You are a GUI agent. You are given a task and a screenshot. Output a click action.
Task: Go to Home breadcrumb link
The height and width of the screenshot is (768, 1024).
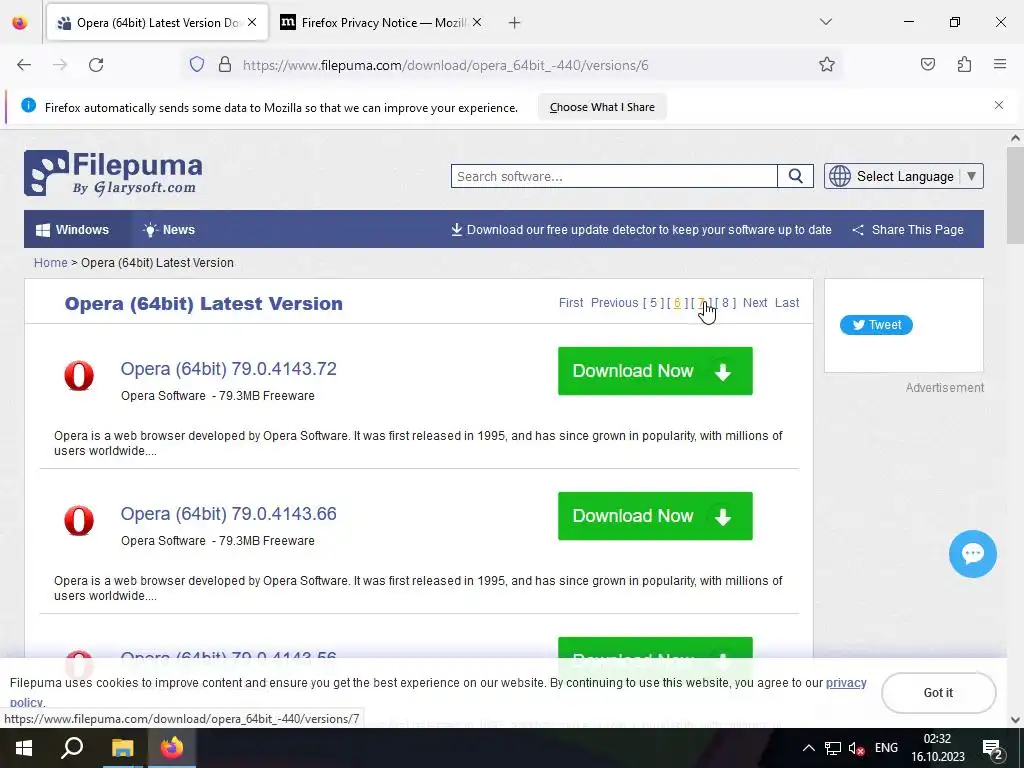pyautogui.click(x=50, y=263)
